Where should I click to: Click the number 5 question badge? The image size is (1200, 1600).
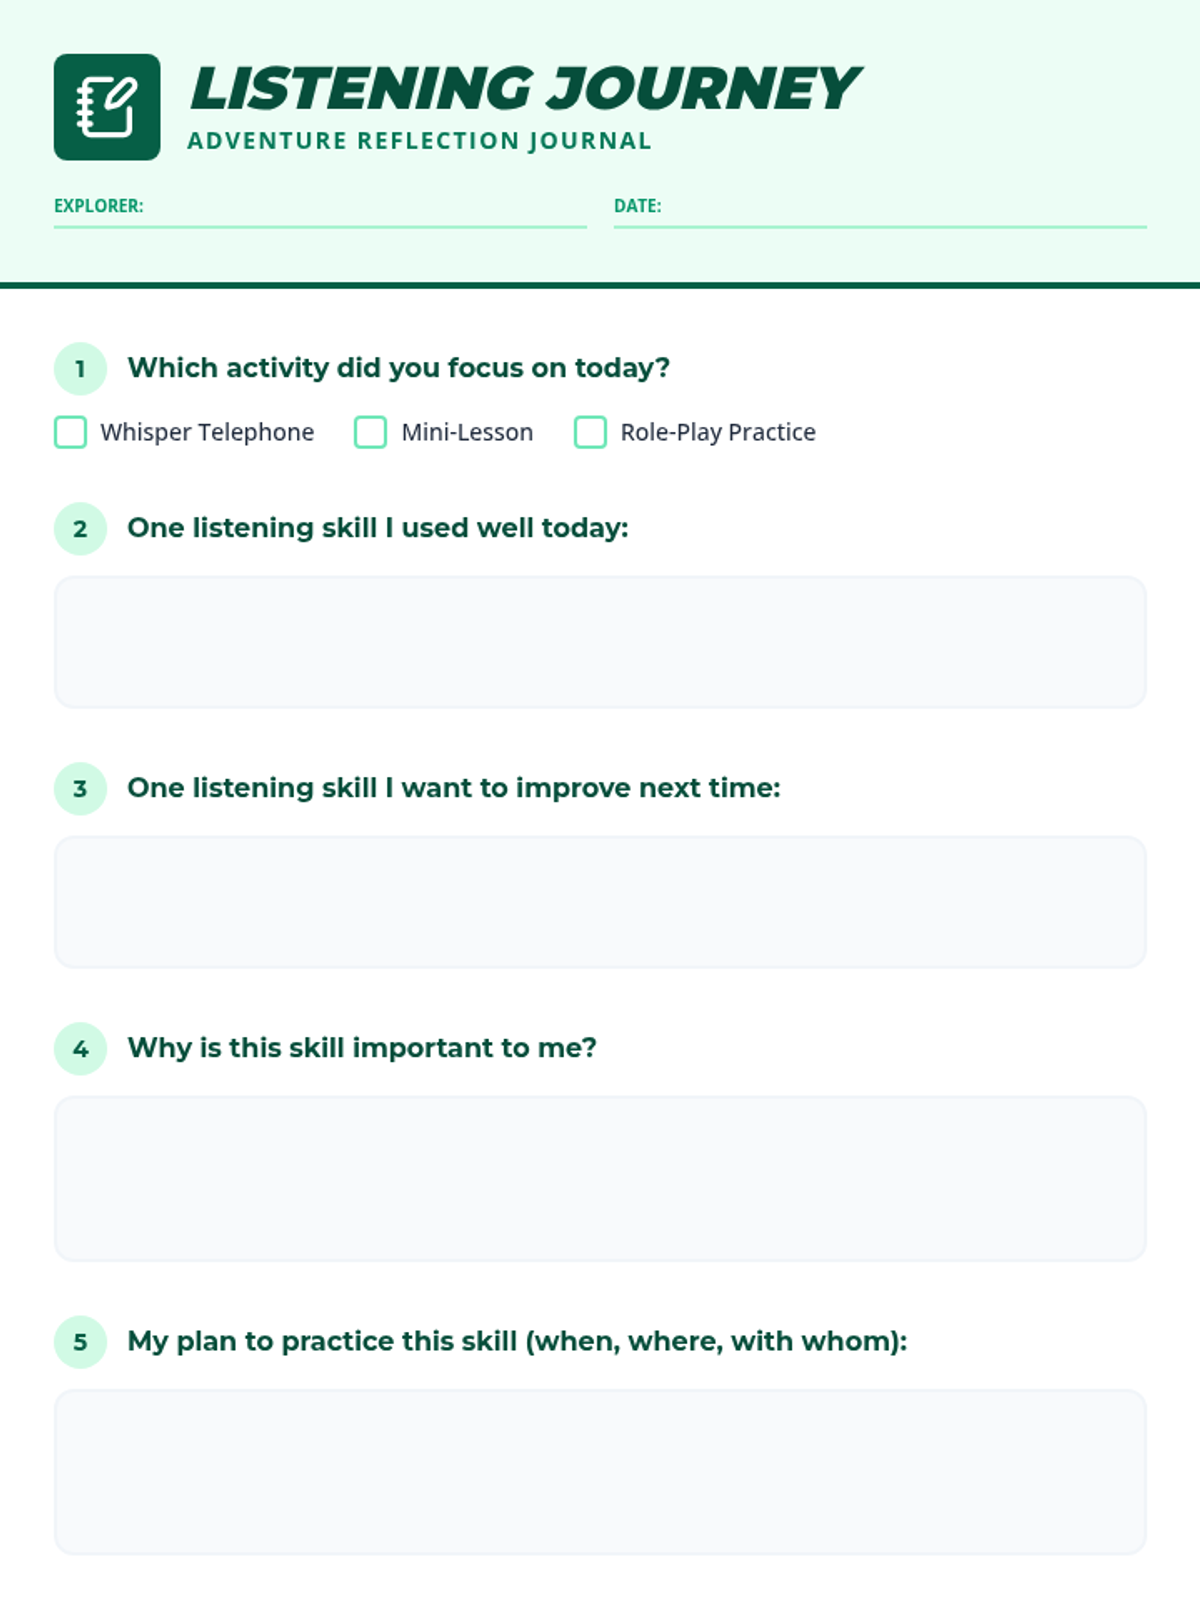(x=80, y=1342)
